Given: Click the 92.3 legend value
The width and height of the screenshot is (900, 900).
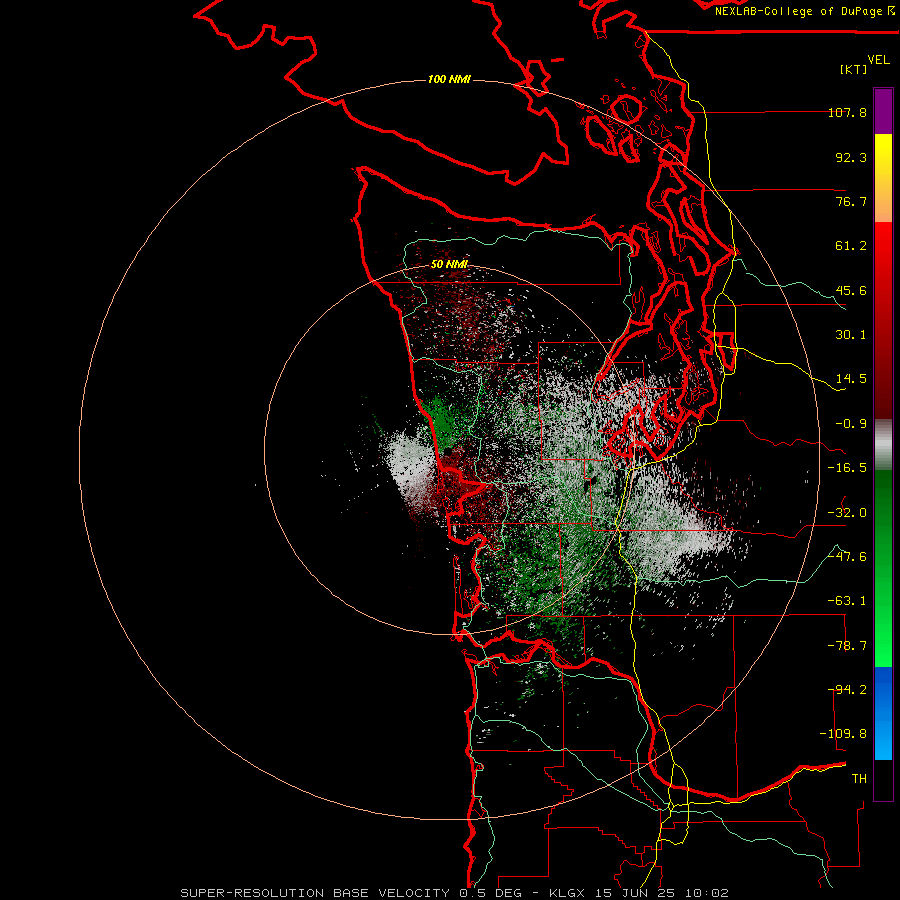Looking at the screenshot, I should (x=851, y=157).
